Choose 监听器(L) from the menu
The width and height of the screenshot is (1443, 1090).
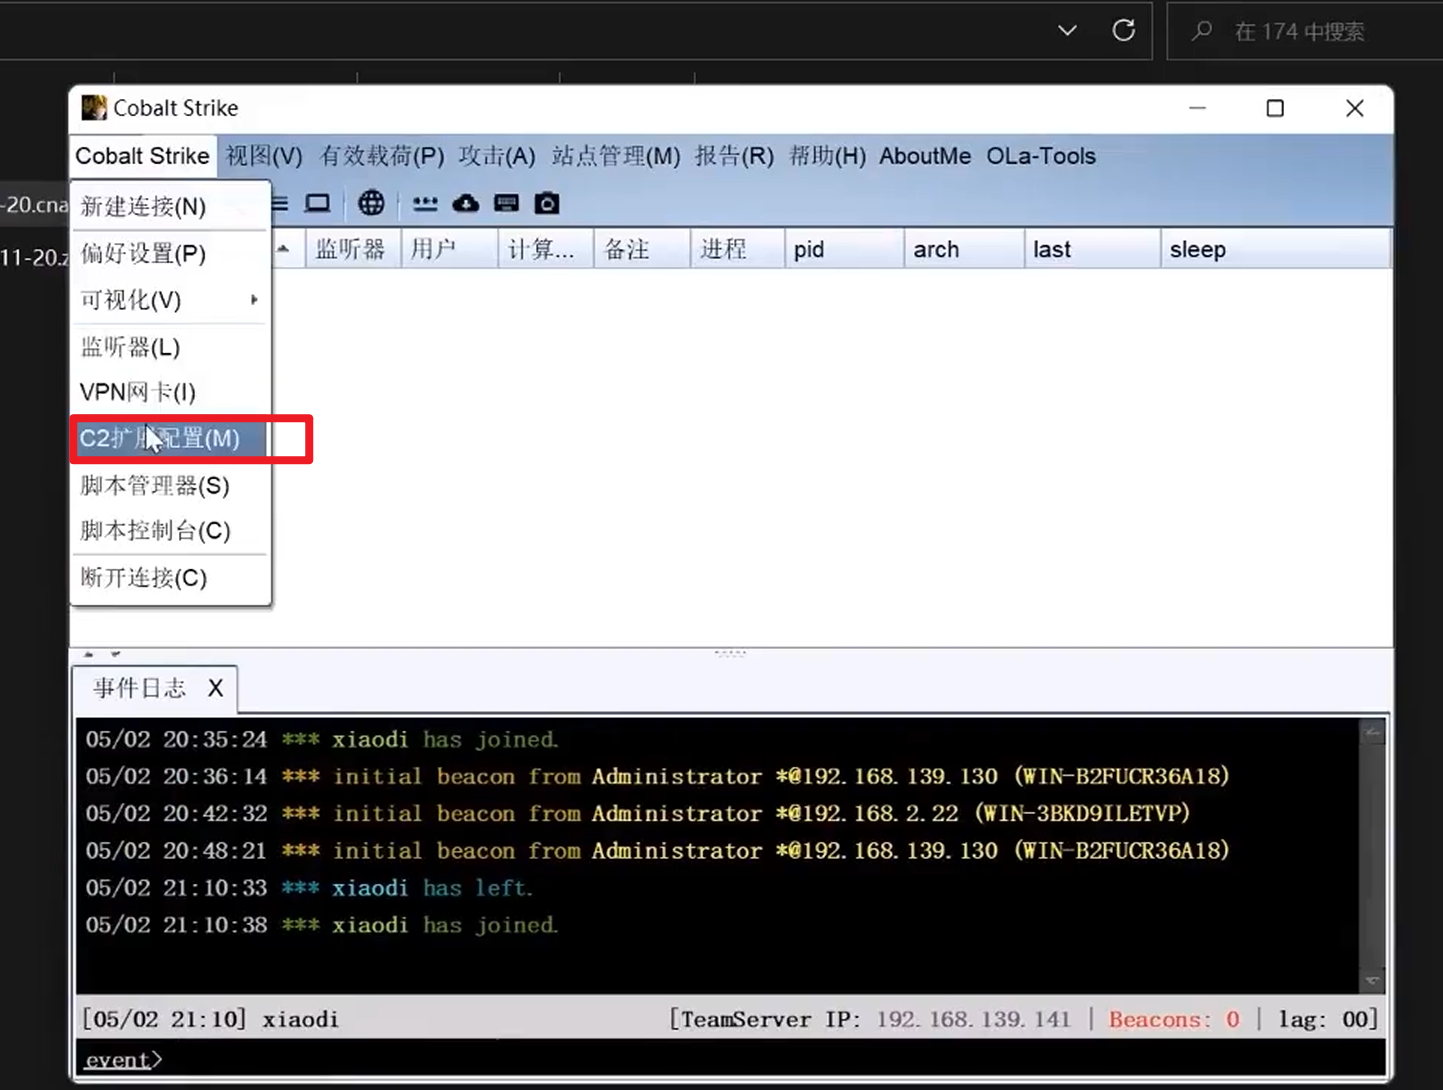(170, 347)
